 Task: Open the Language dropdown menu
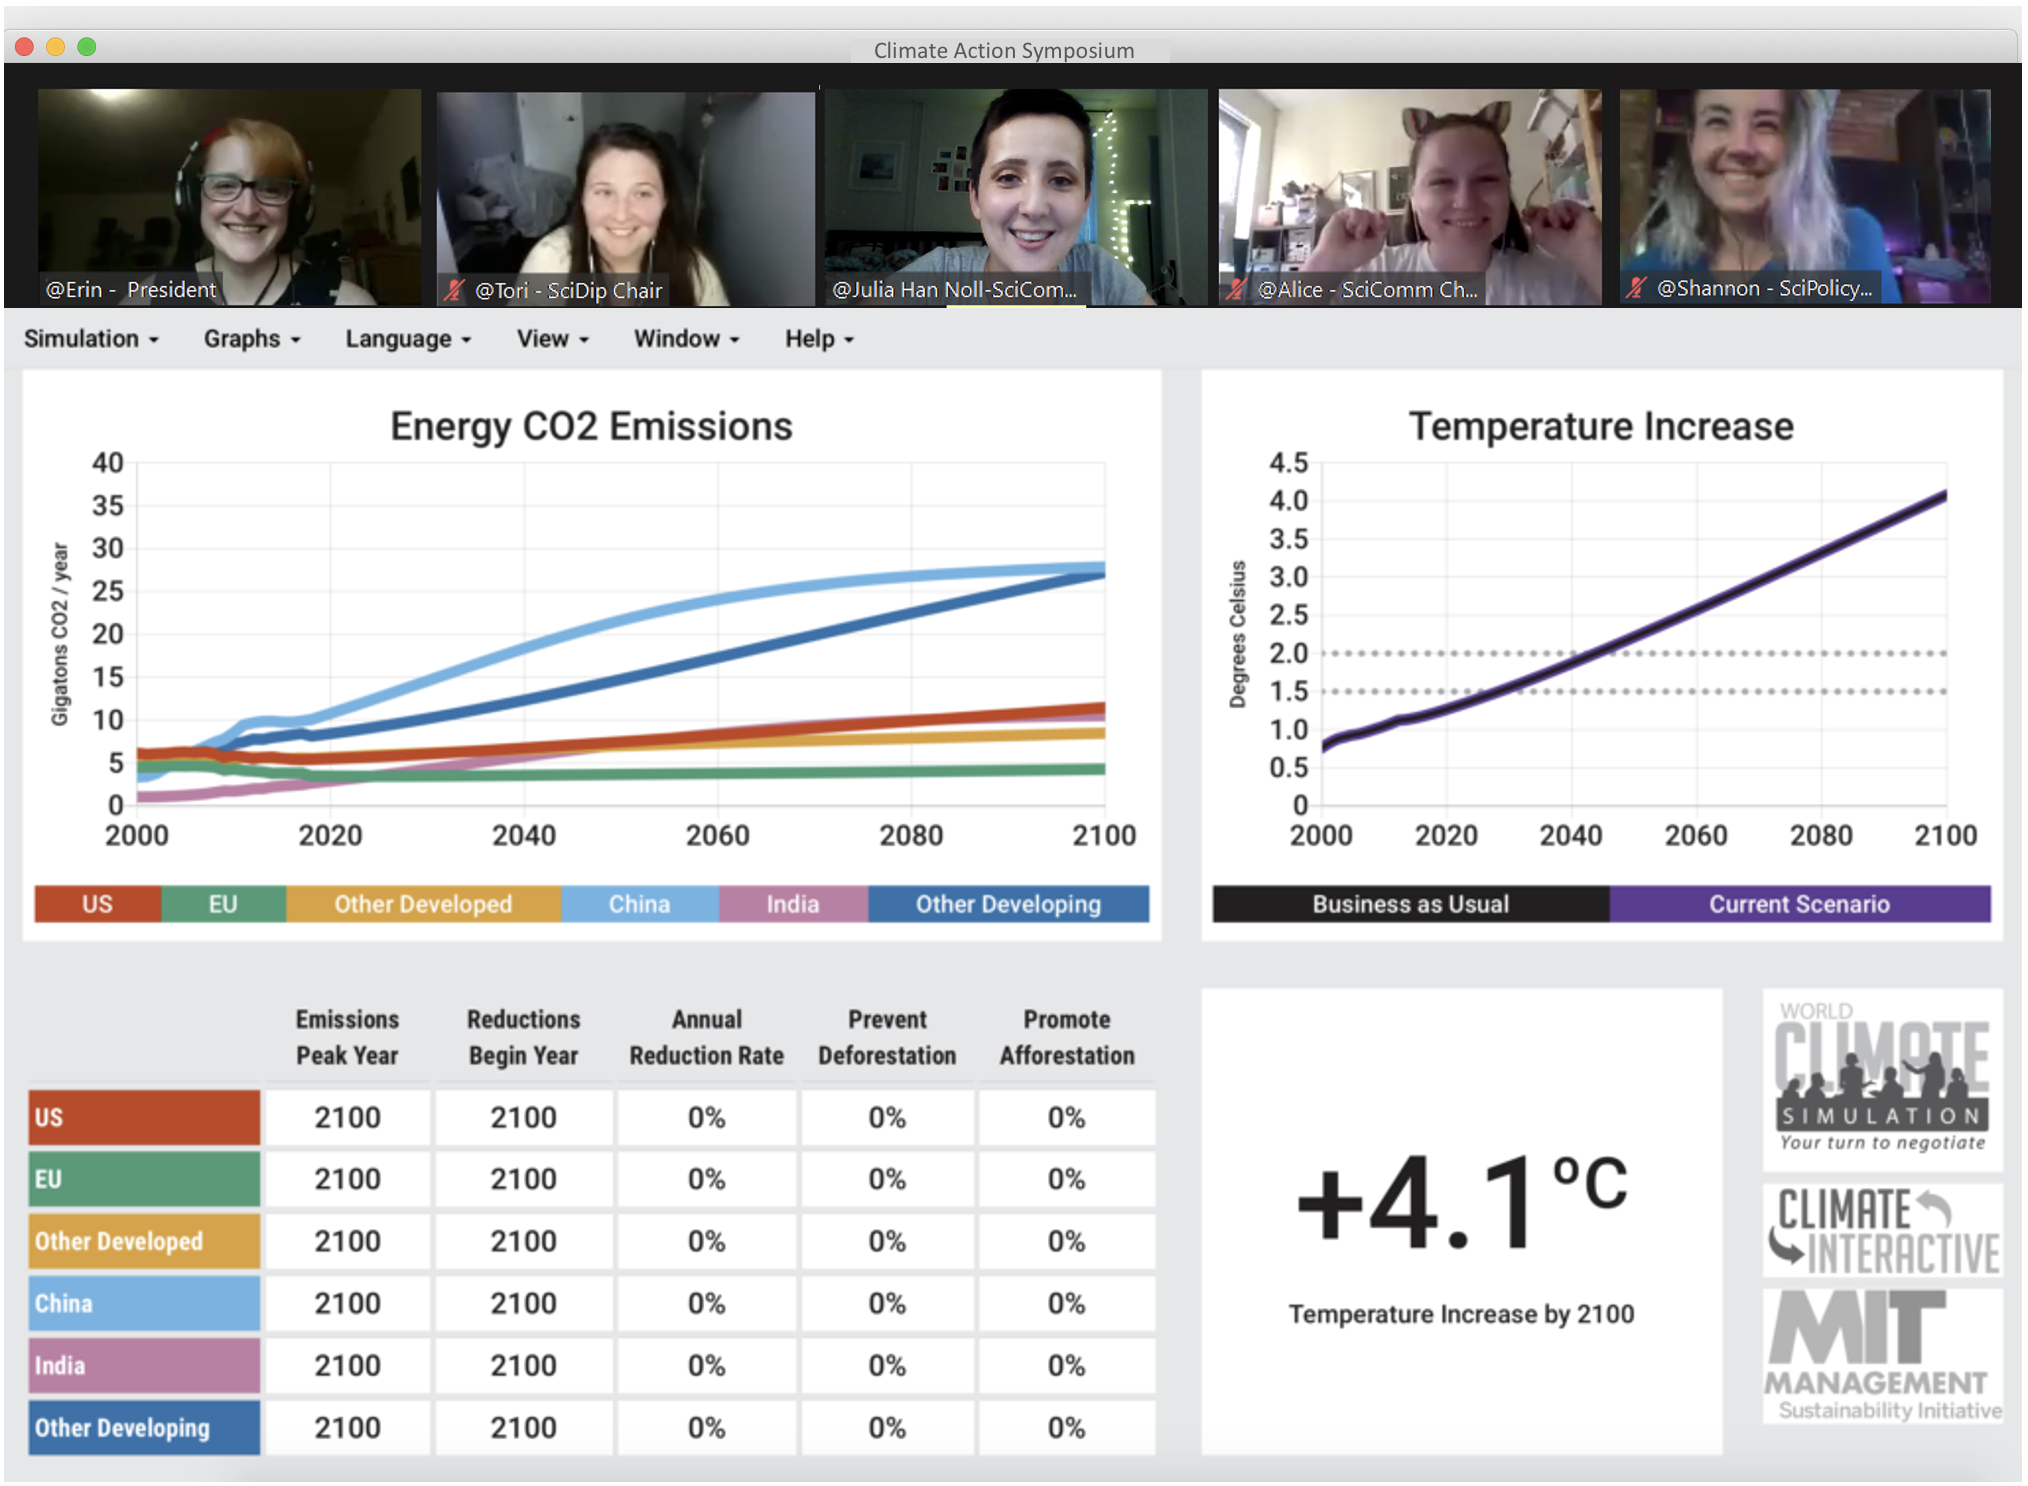408,339
